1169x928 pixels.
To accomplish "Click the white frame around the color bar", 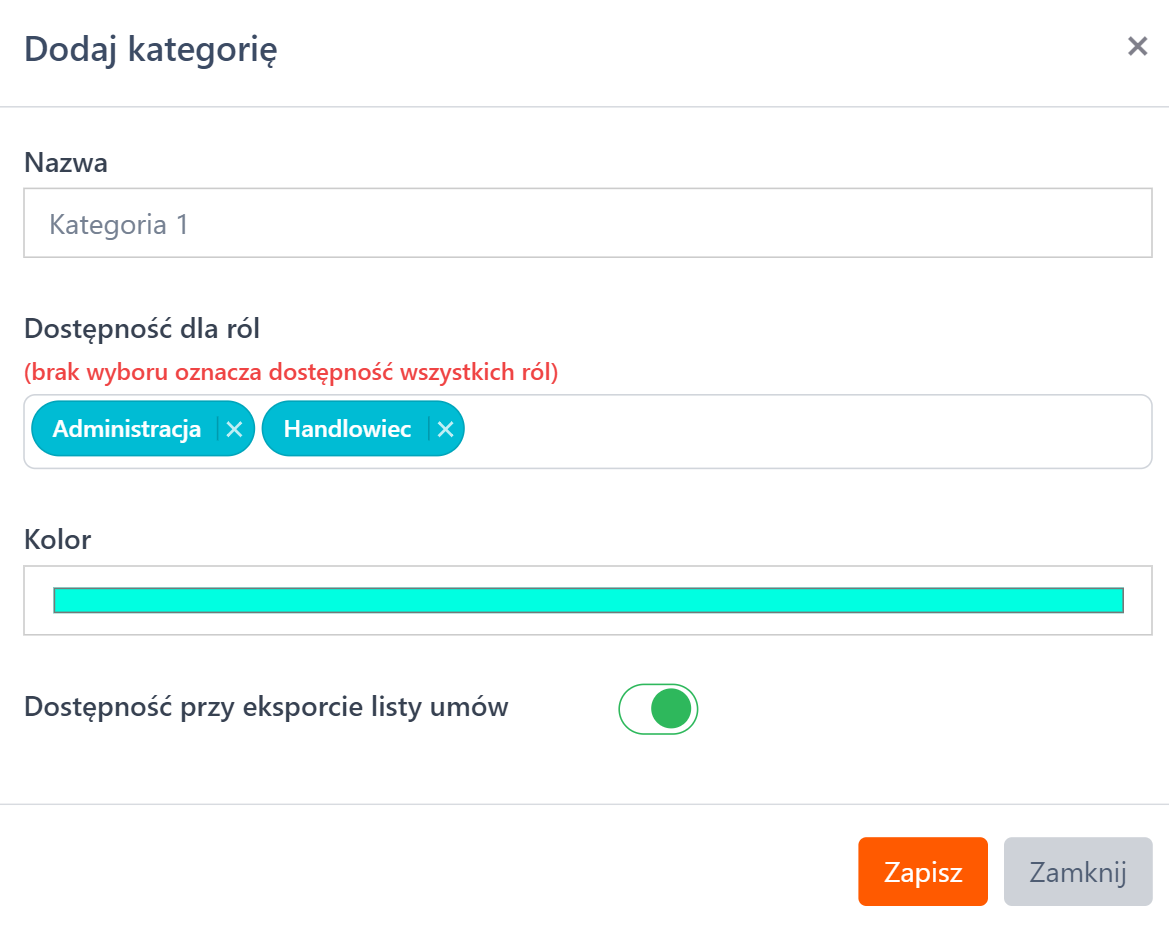I will click(588, 624).
